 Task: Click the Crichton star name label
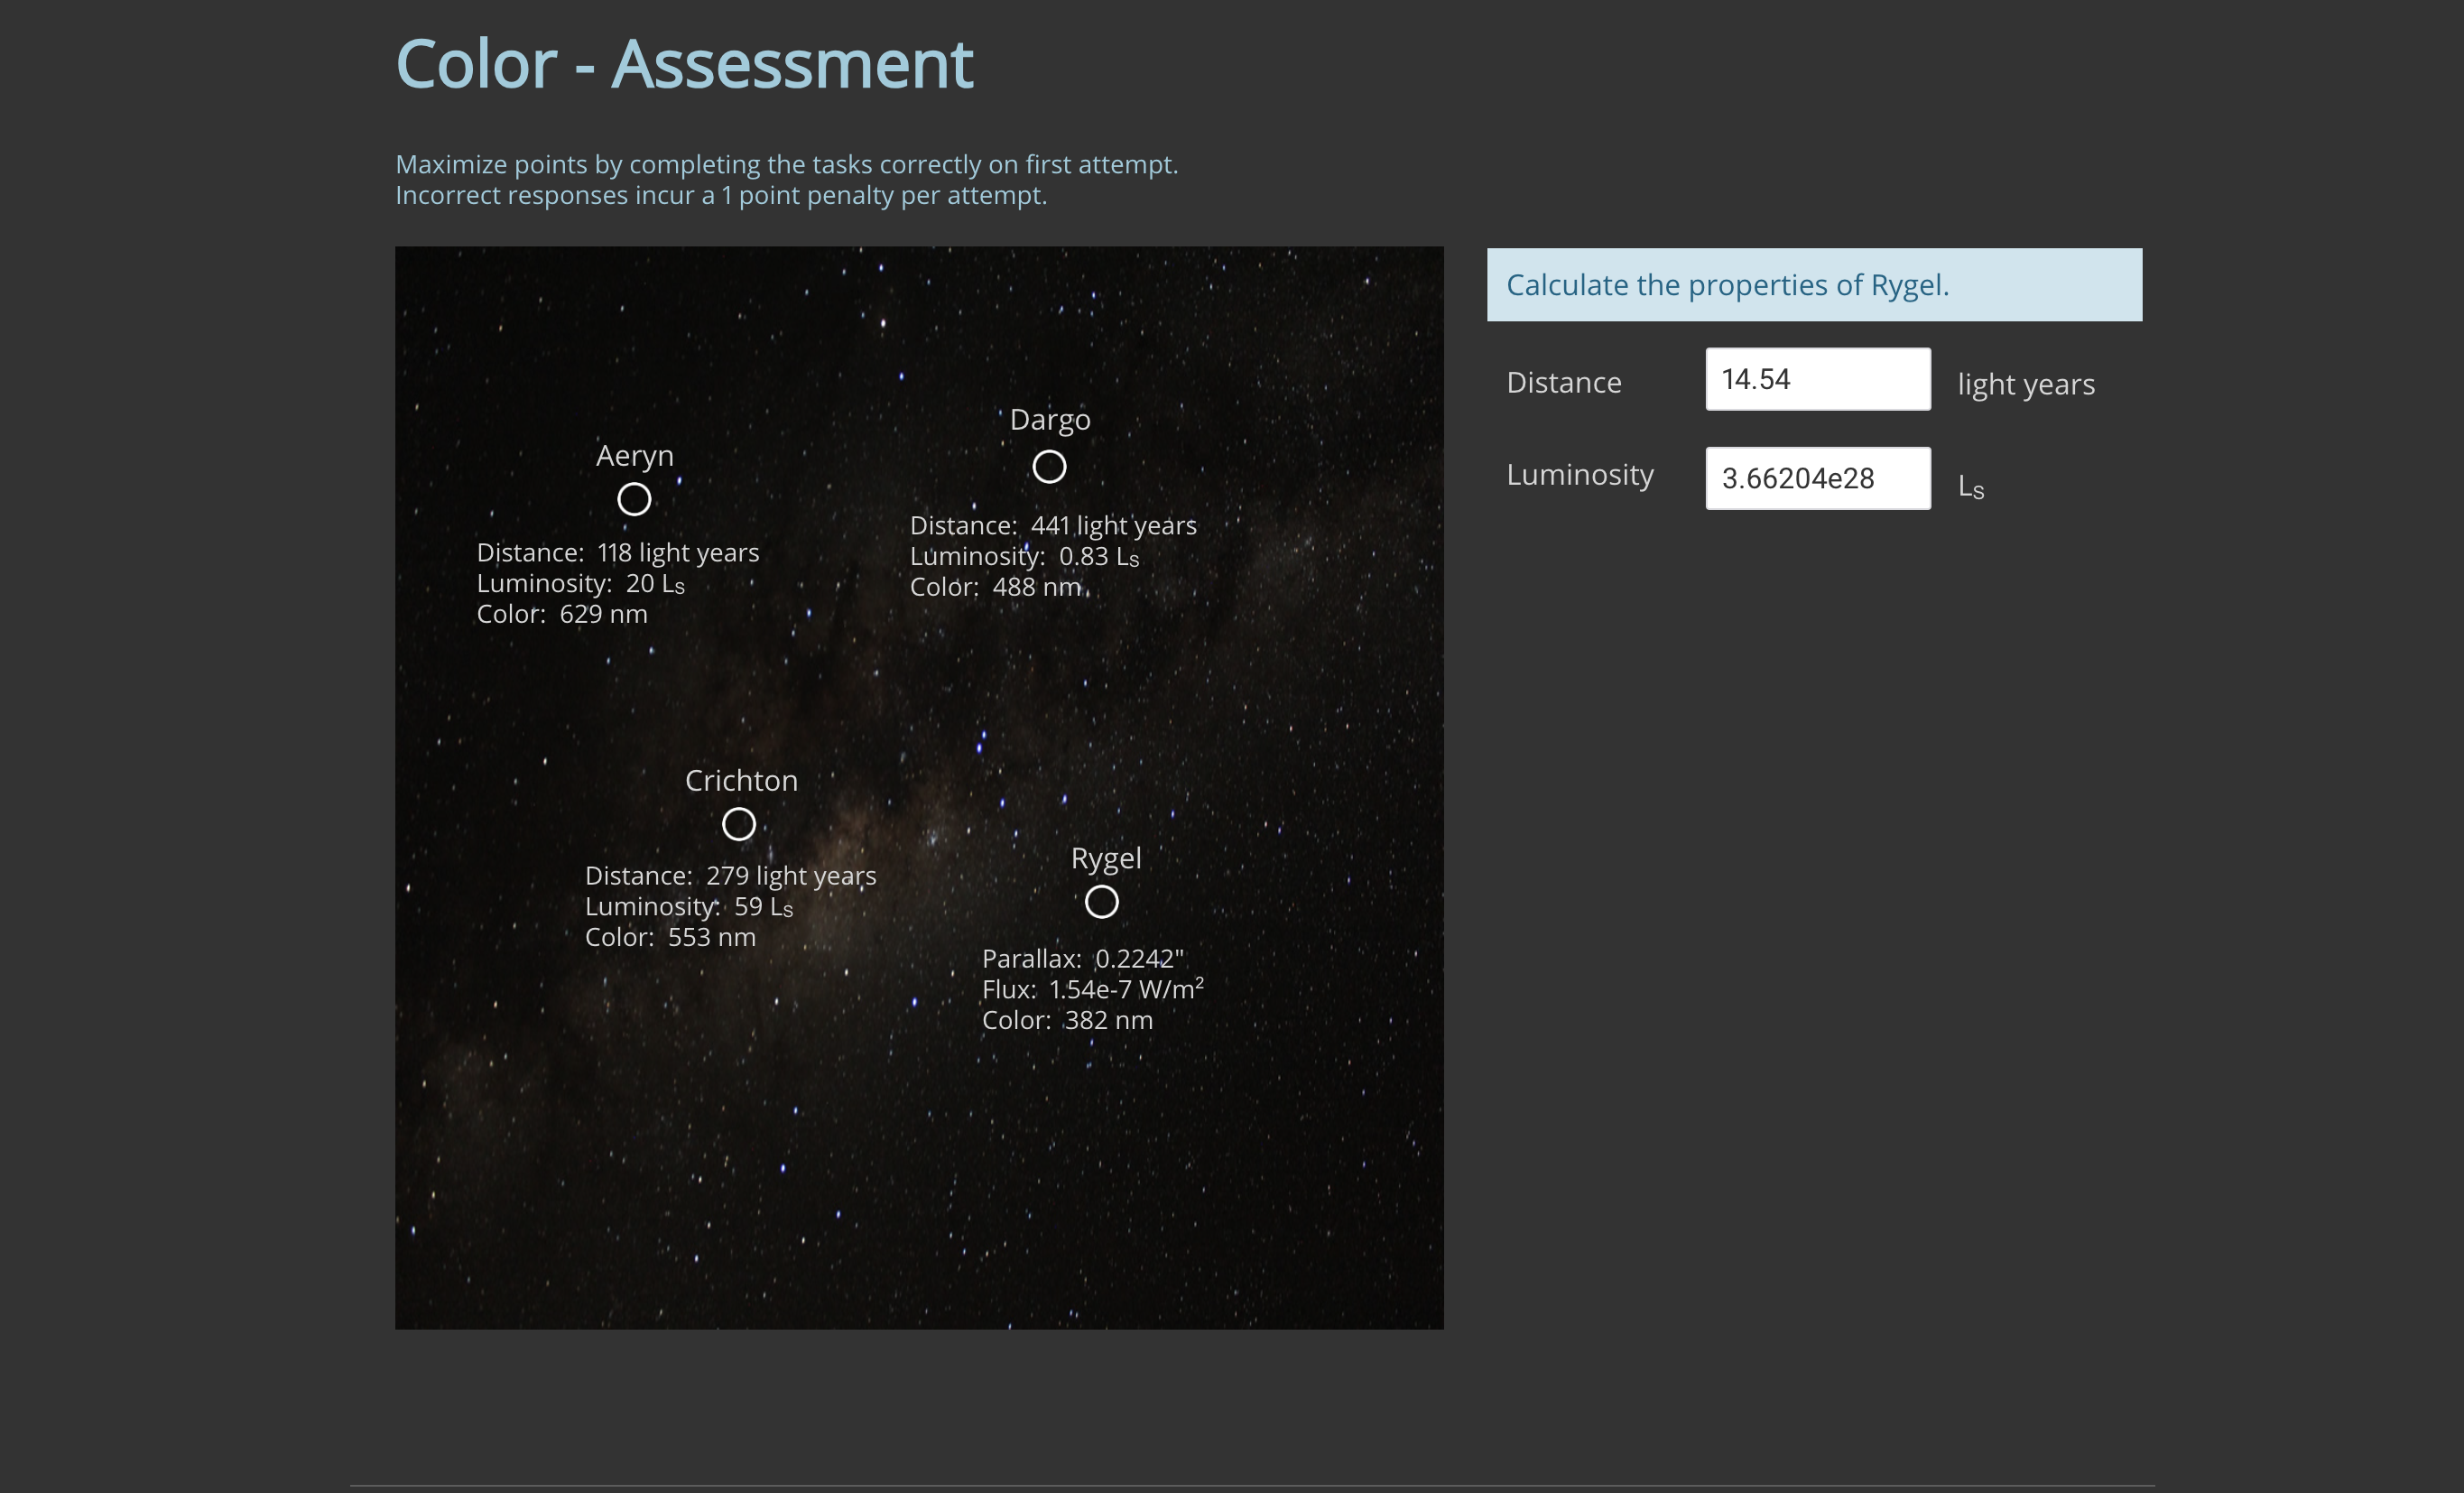pyautogui.click(x=741, y=780)
